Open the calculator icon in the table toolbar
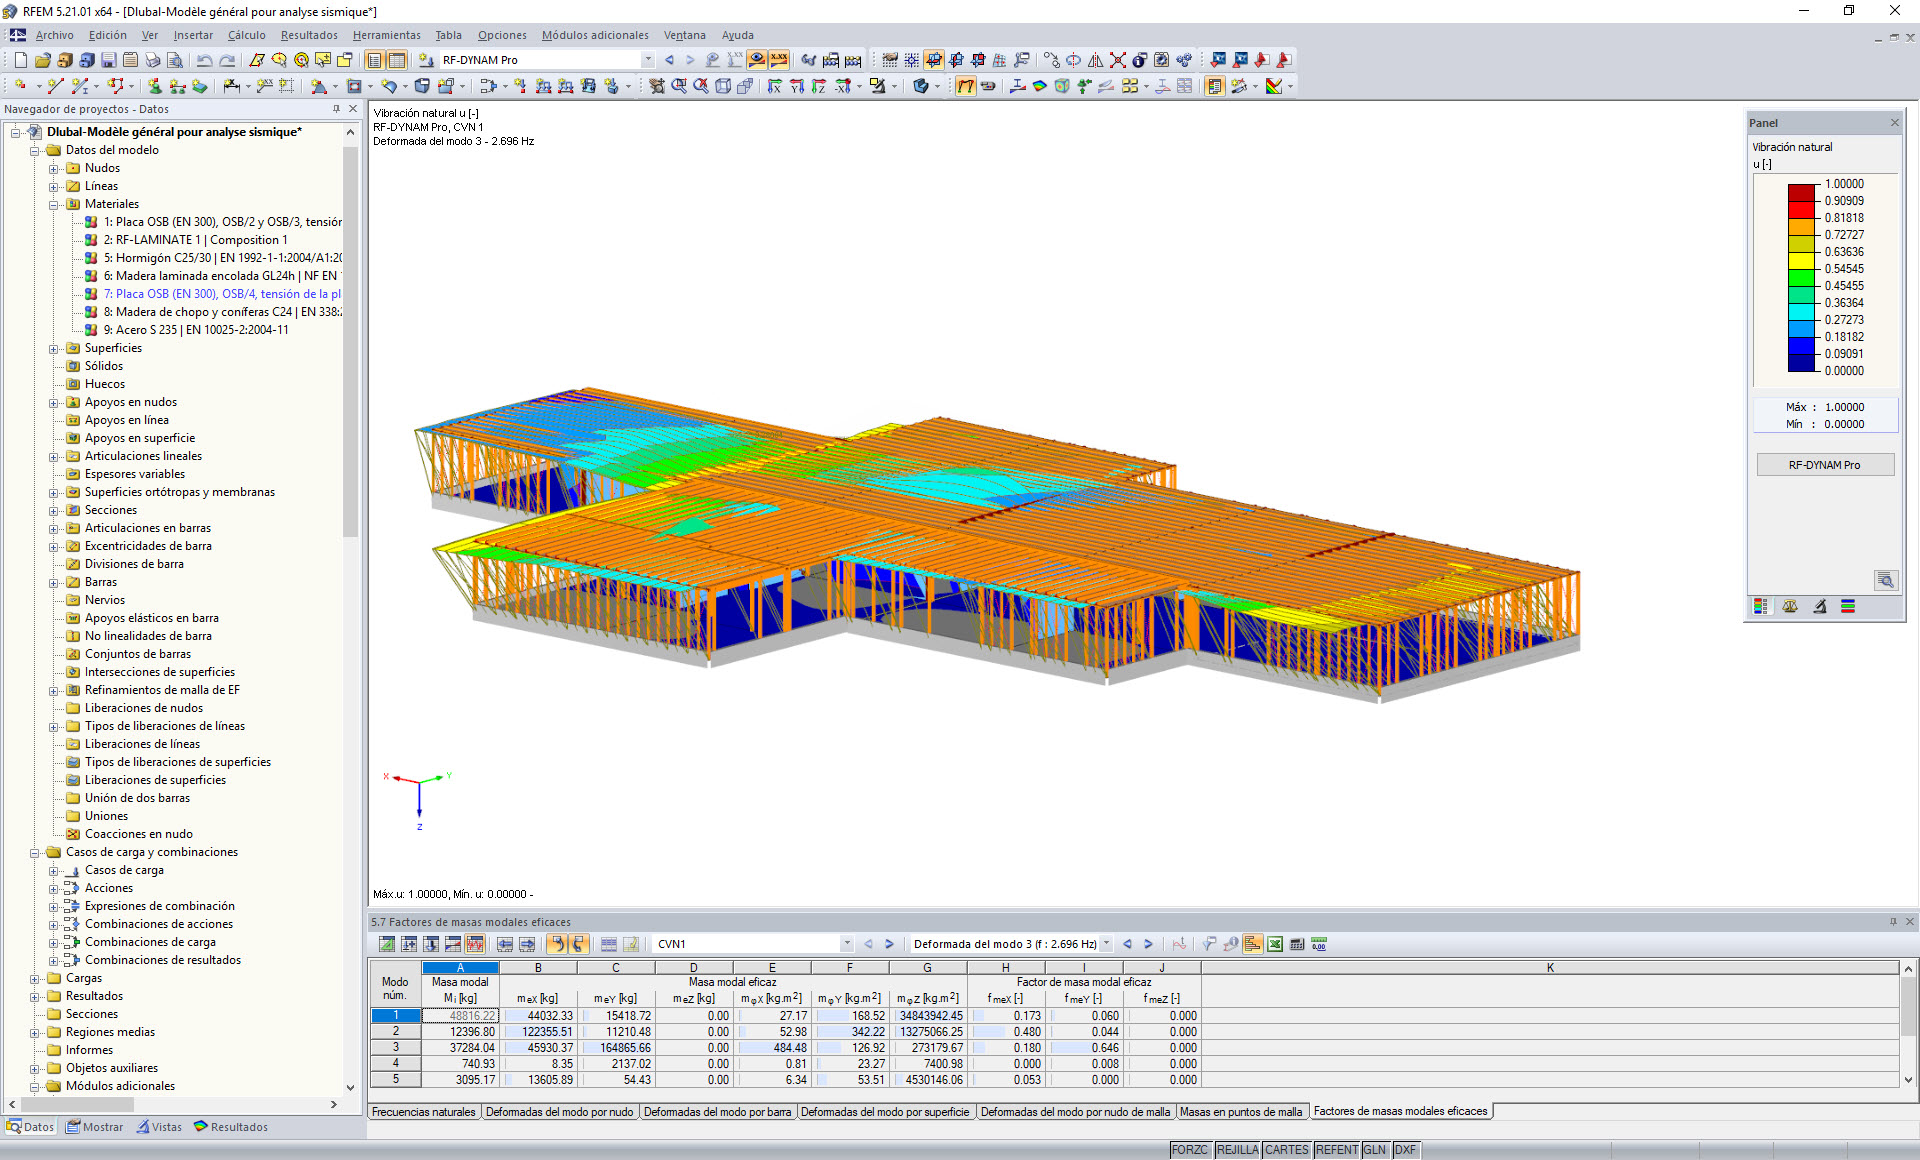This screenshot has width=1920, height=1160. coord(1297,943)
